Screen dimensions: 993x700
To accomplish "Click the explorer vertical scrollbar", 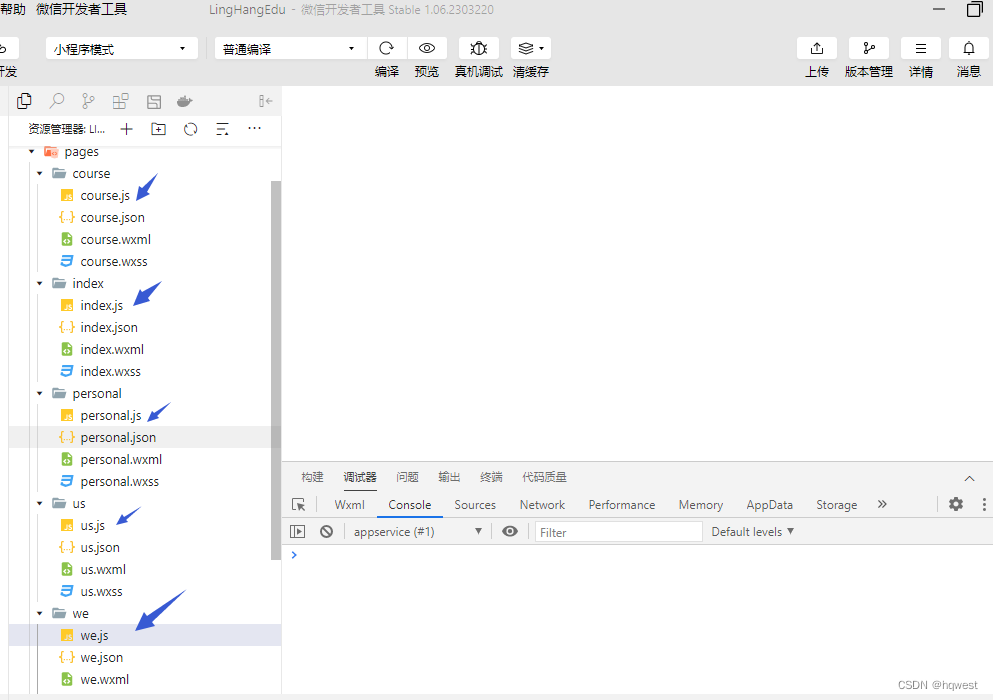I will tap(275, 371).
